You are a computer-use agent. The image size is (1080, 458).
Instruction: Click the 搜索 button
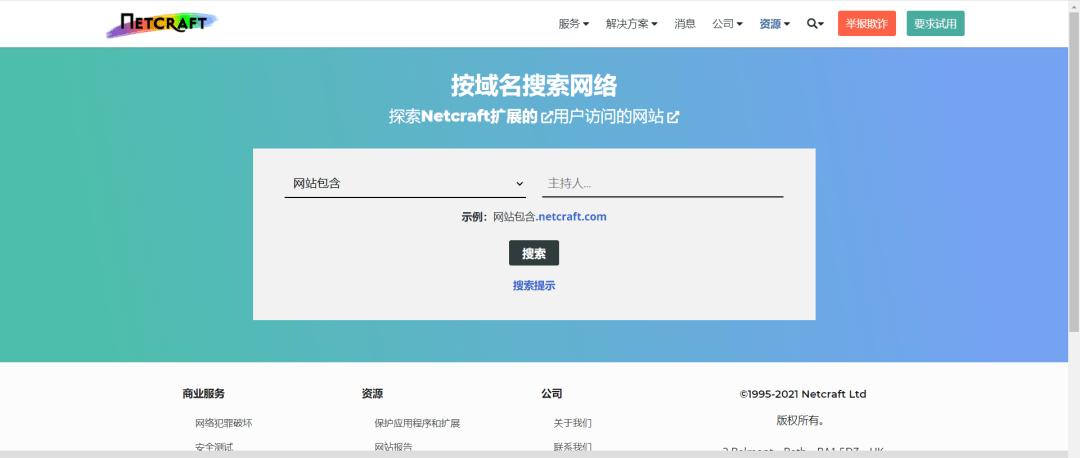click(x=534, y=253)
